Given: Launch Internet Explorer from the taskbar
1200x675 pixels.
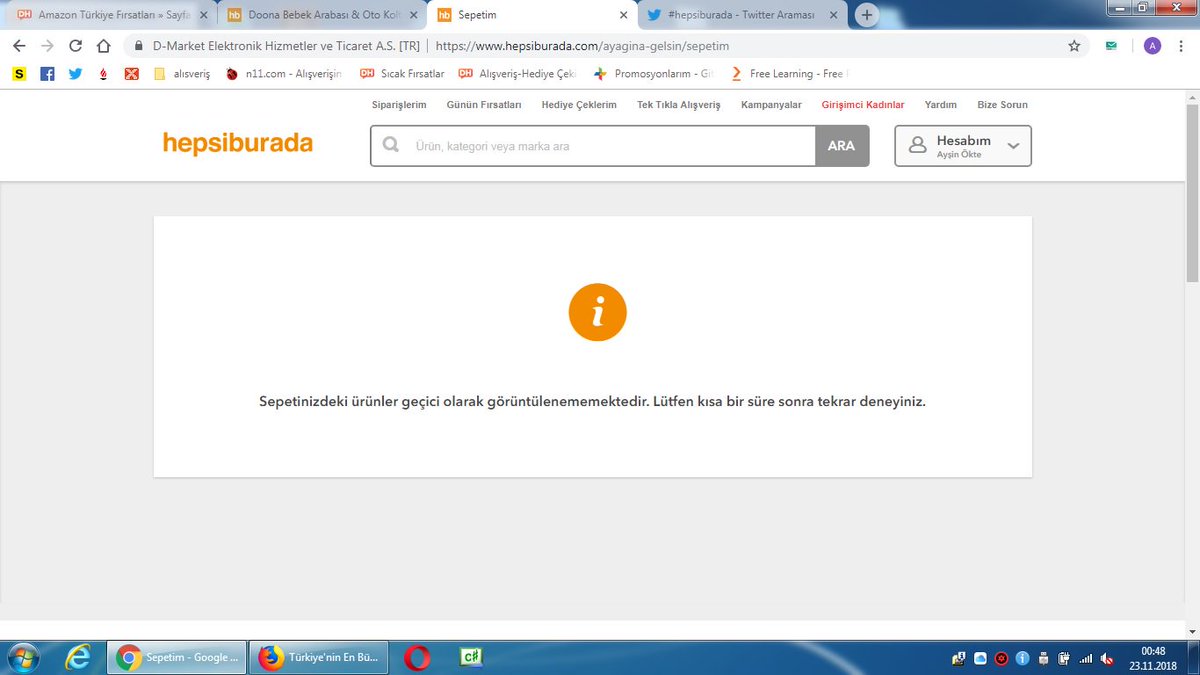Looking at the screenshot, I should (x=77, y=657).
